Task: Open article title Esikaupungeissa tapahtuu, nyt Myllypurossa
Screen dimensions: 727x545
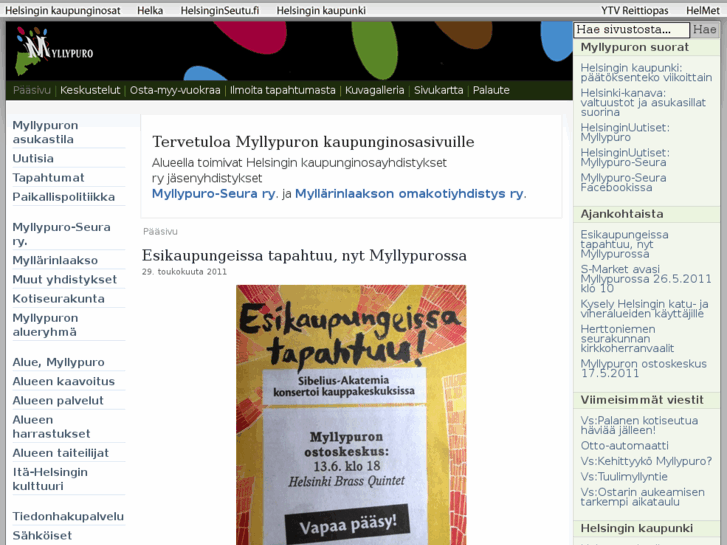Action: click(x=304, y=255)
